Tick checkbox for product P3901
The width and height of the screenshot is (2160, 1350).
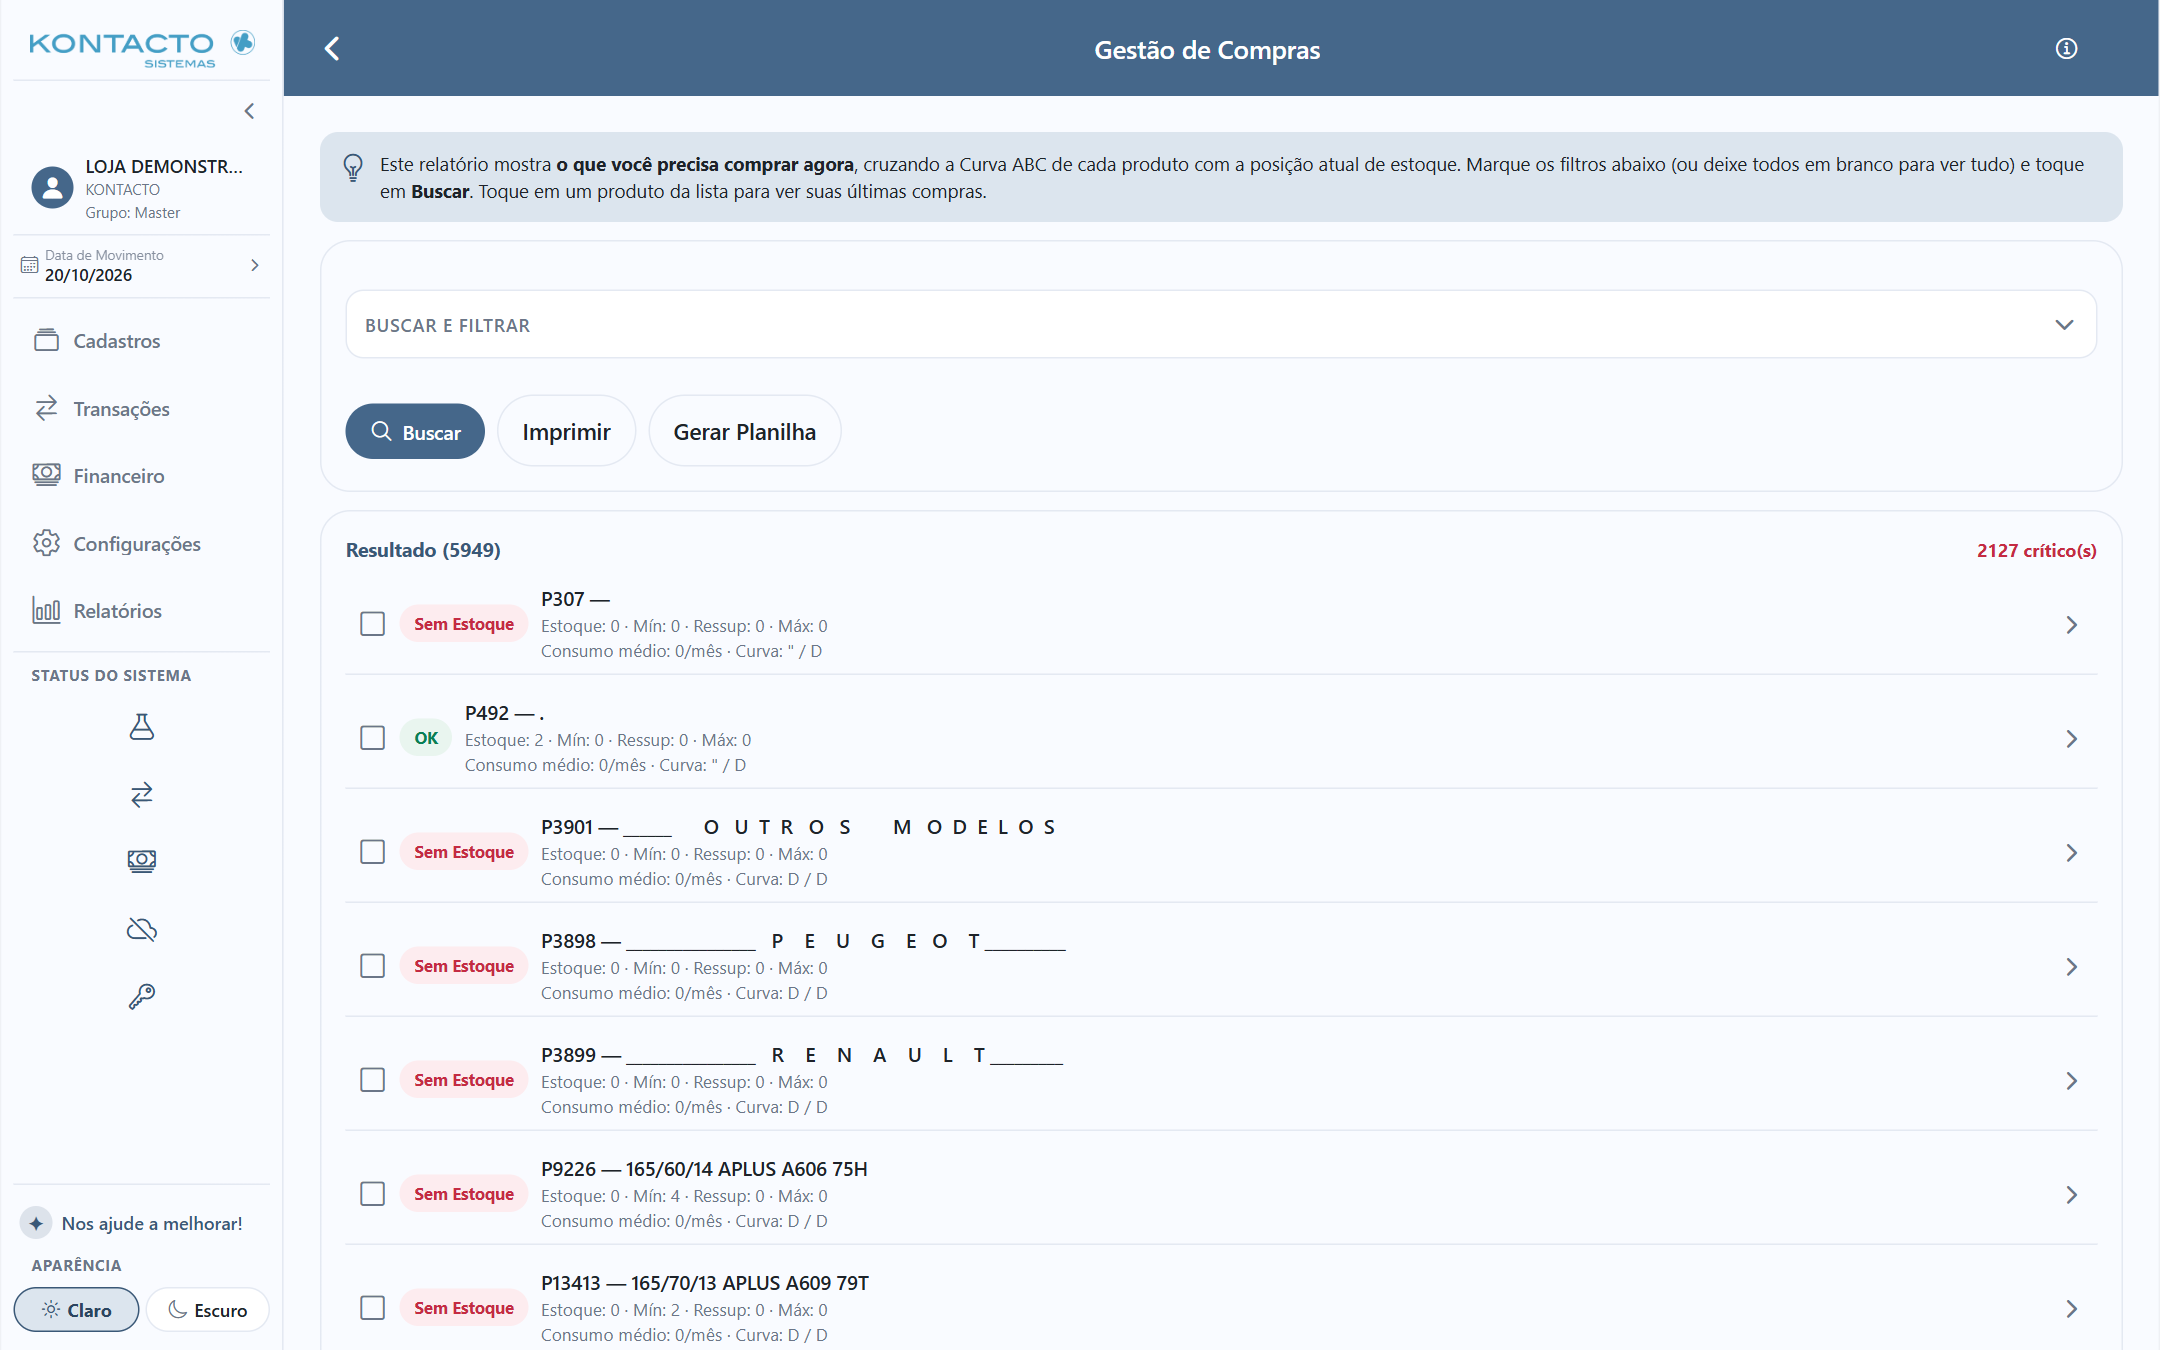pyautogui.click(x=372, y=852)
